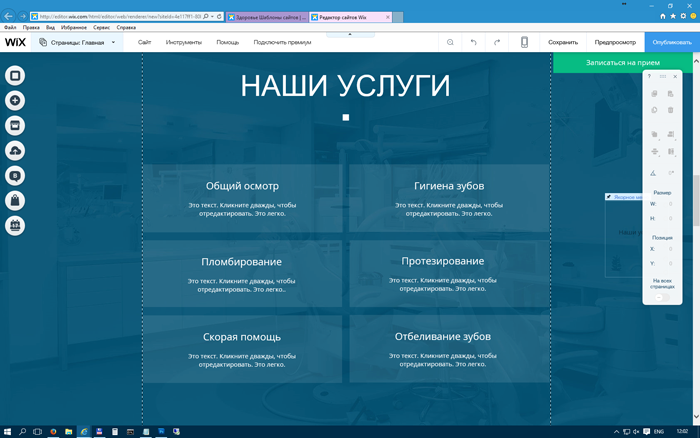Viewport: 700px width, 438px height.
Task: Open the Background panel in left sidebar
Action: coord(15,75)
